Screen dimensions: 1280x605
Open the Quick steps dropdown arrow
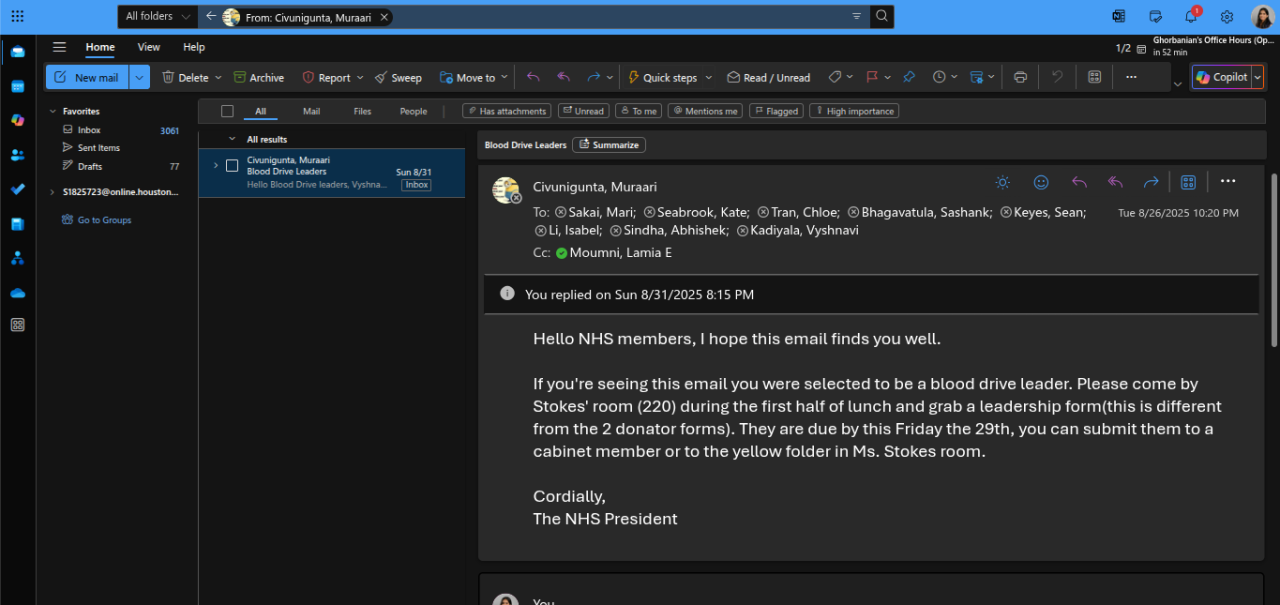(x=709, y=77)
